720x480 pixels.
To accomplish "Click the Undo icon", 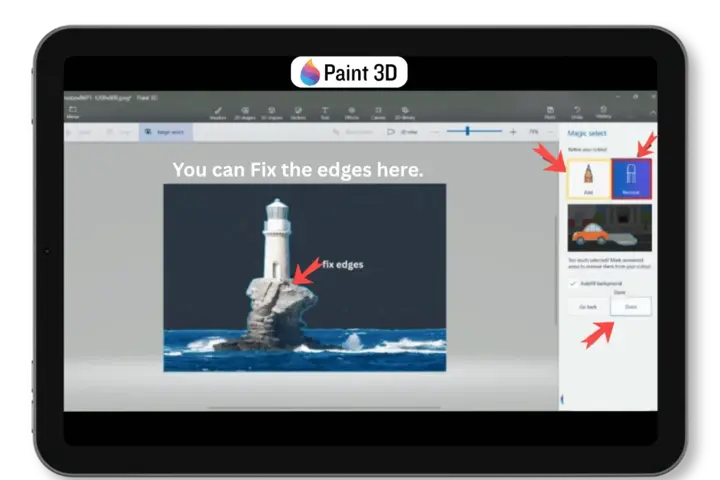I will pos(575,112).
